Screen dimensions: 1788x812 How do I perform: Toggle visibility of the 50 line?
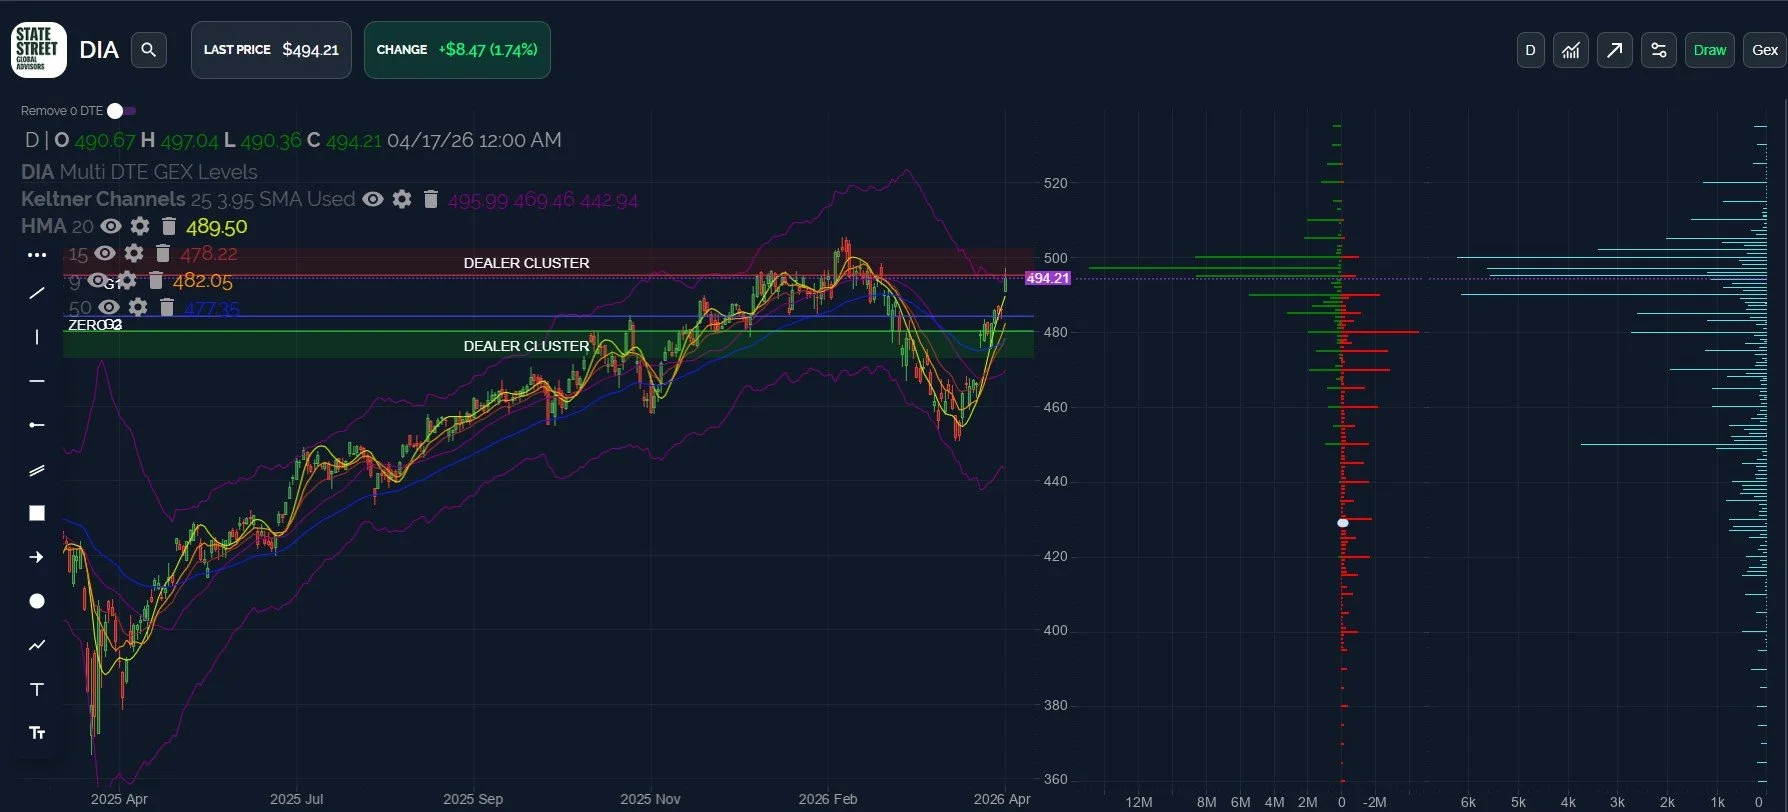(109, 307)
